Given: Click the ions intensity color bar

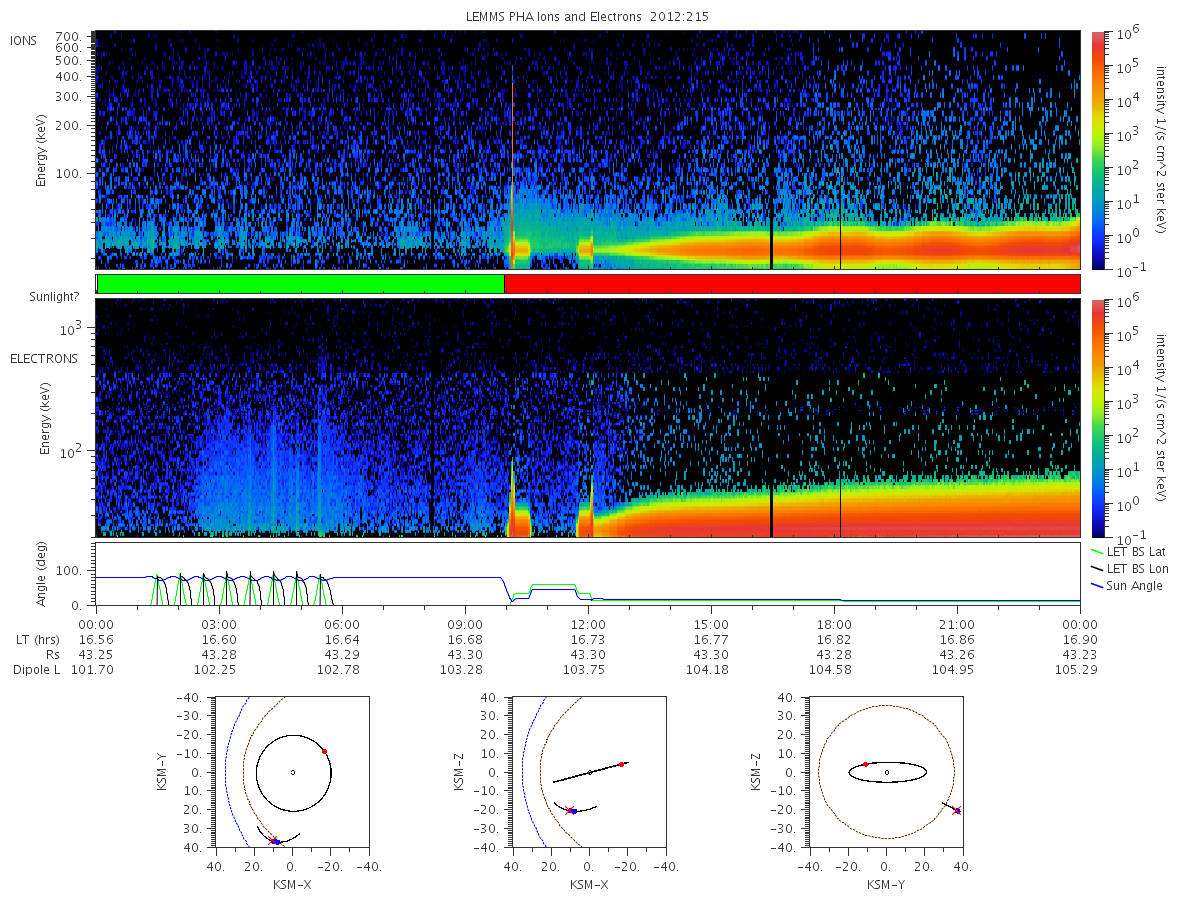Looking at the screenshot, I should (x=1097, y=150).
